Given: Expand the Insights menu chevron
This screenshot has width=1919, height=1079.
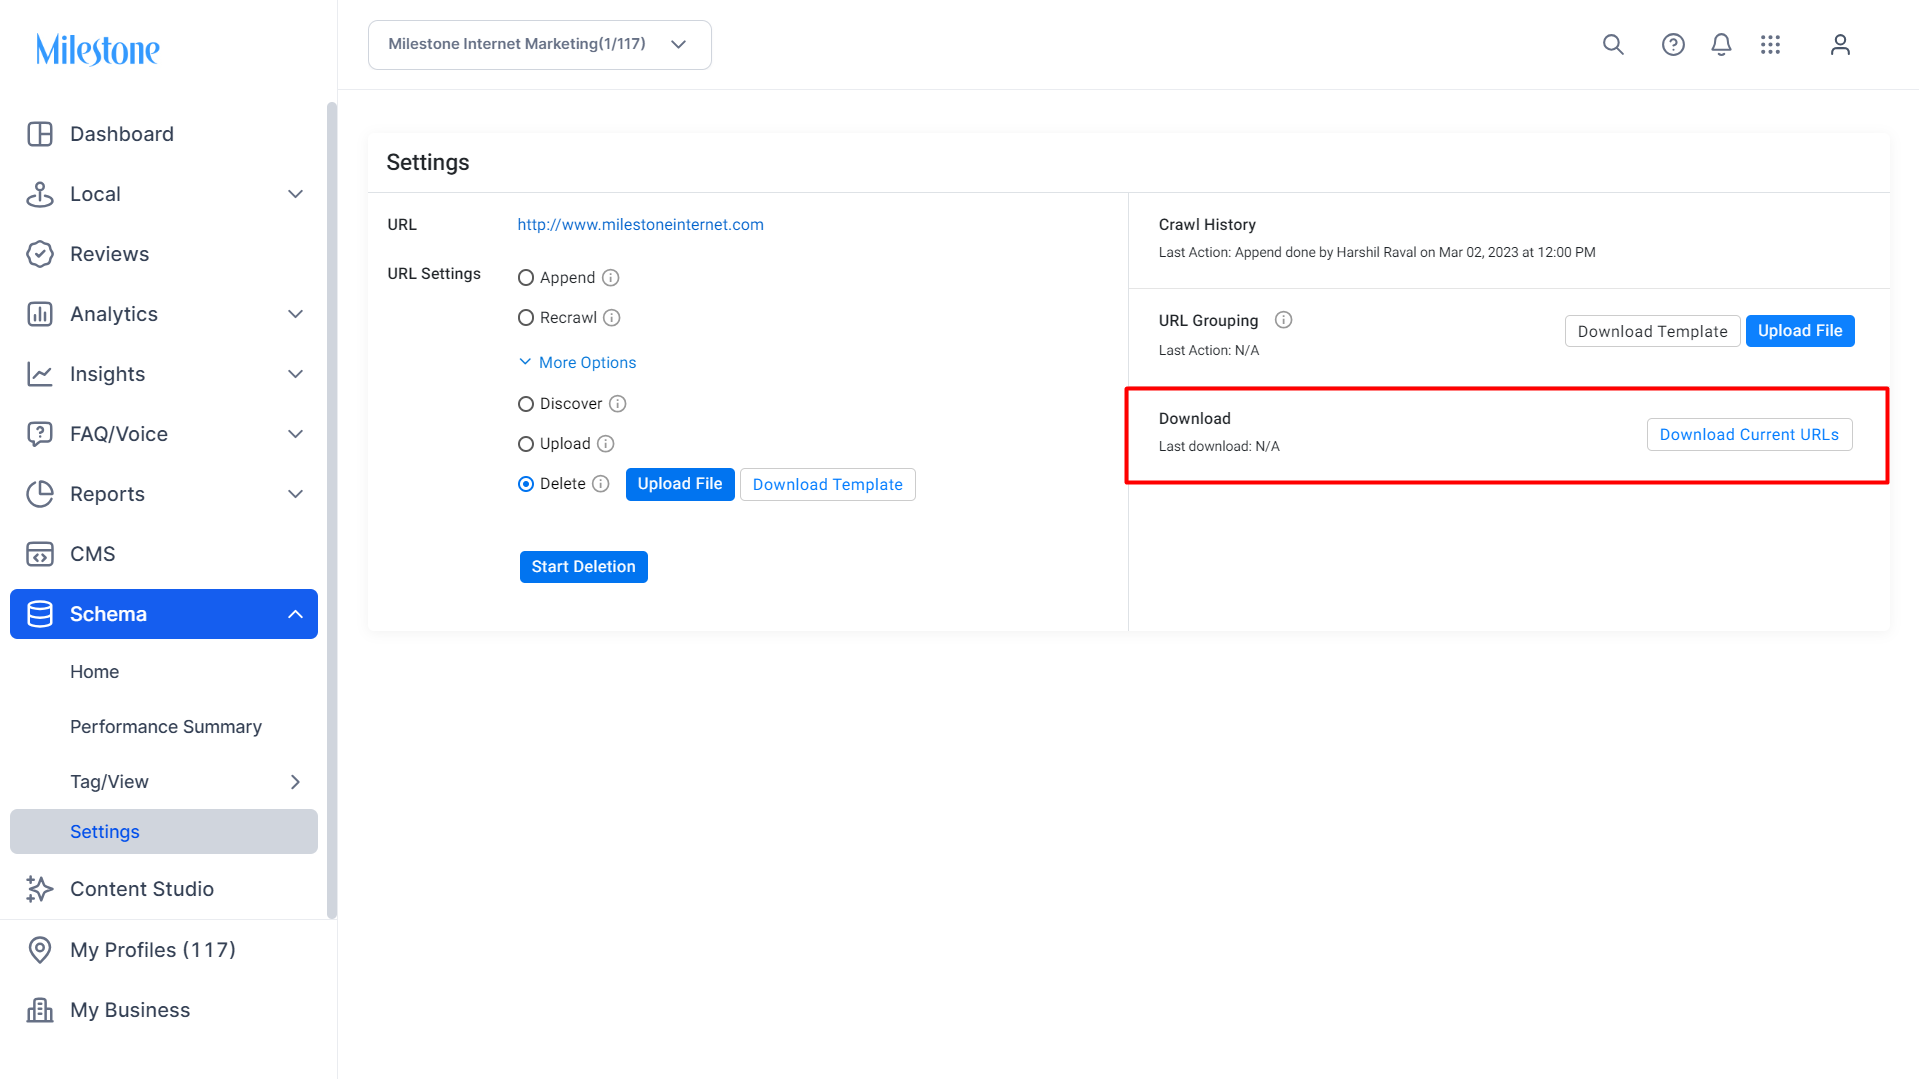Looking at the screenshot, I should pos(295,374).
